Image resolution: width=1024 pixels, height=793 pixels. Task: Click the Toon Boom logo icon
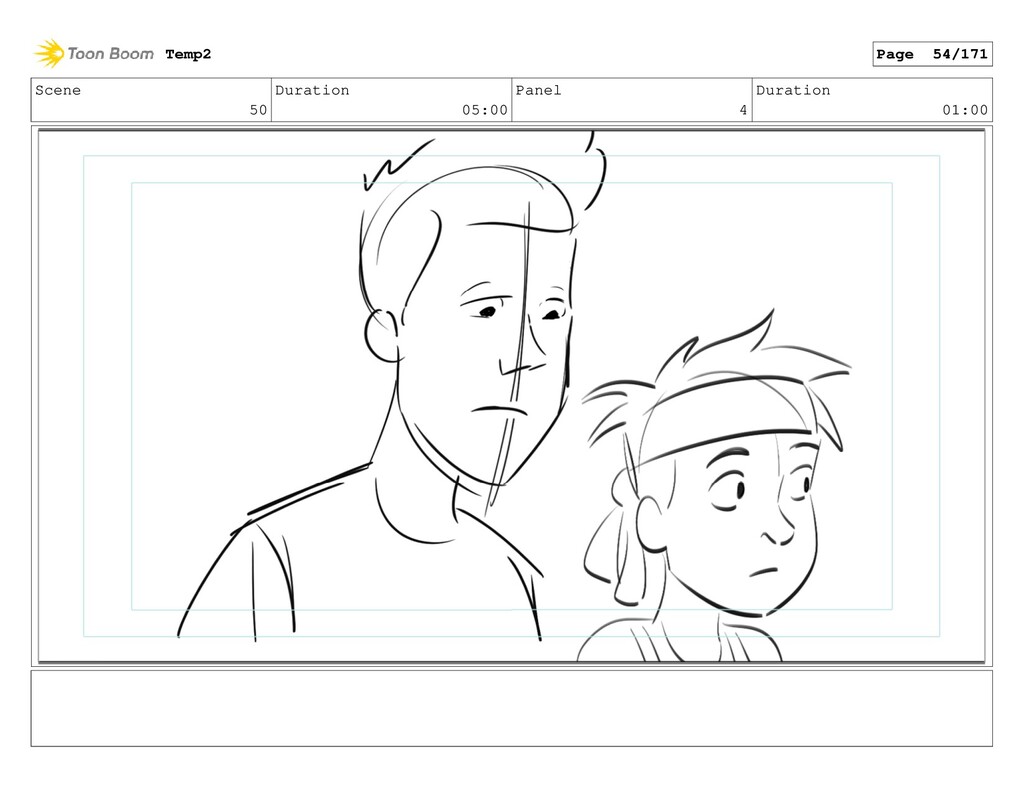click(50, 54)
